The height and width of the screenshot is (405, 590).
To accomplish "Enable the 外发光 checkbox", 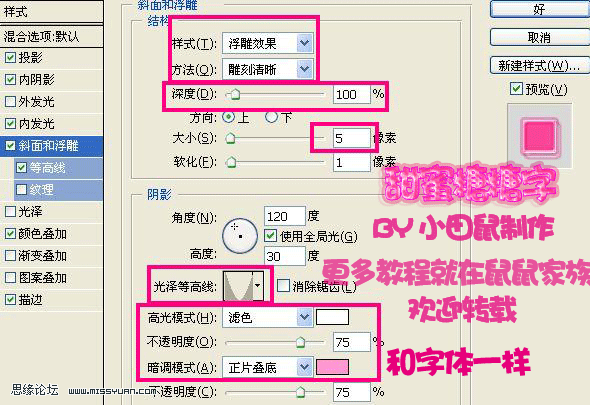I will coord(10,102).
